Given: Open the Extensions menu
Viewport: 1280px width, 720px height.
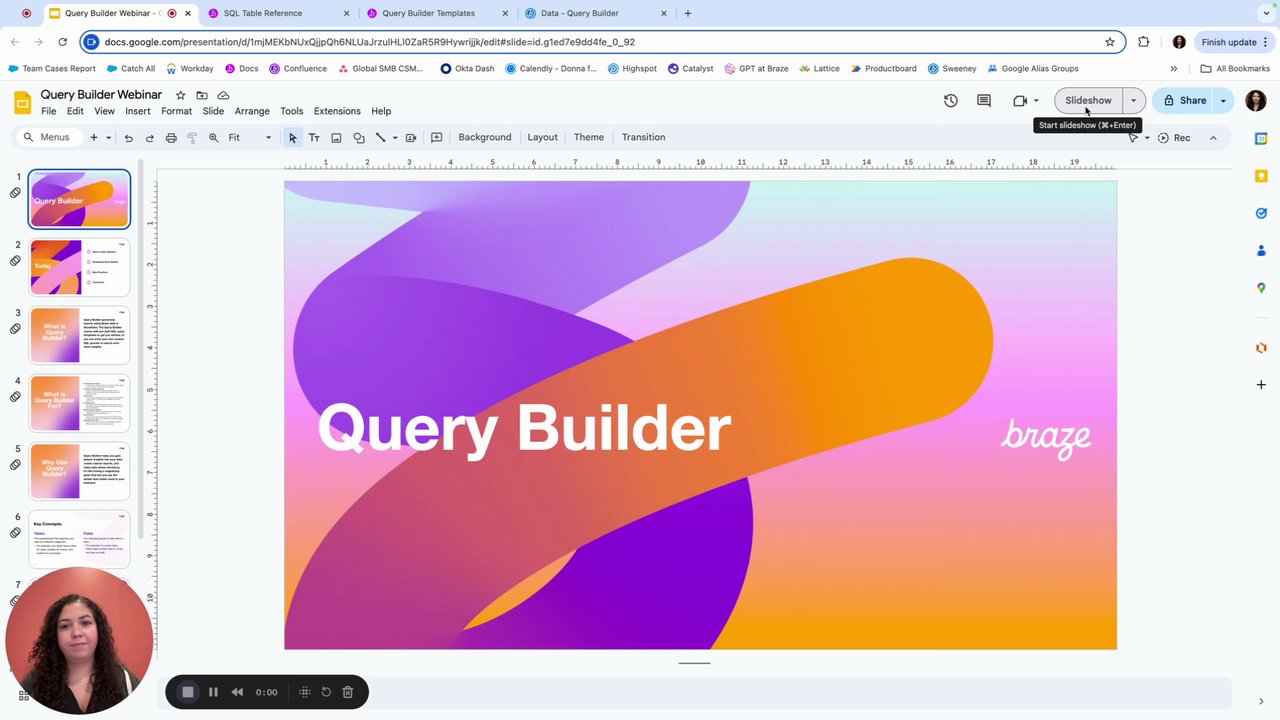Looking at the screenshot, I should (337, 111).
